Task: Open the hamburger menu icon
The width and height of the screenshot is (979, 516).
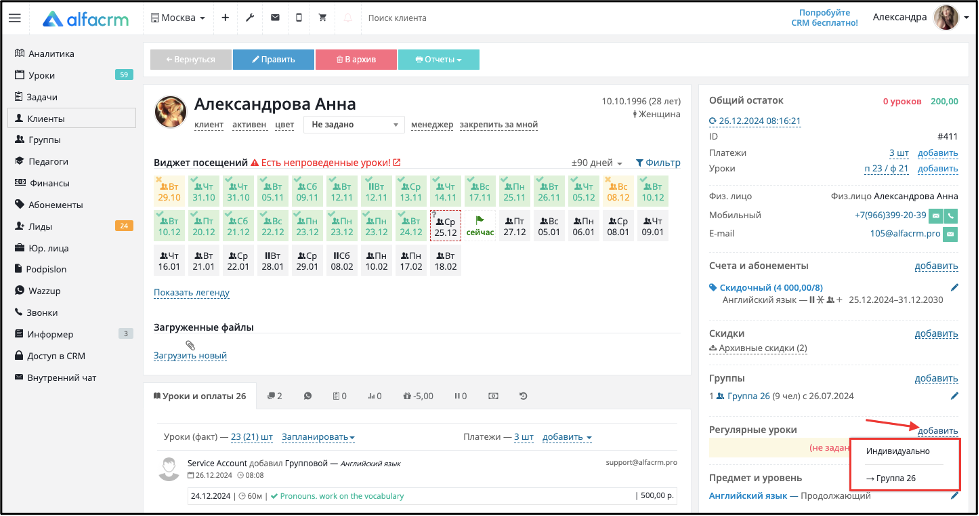Action: (14, 18)
